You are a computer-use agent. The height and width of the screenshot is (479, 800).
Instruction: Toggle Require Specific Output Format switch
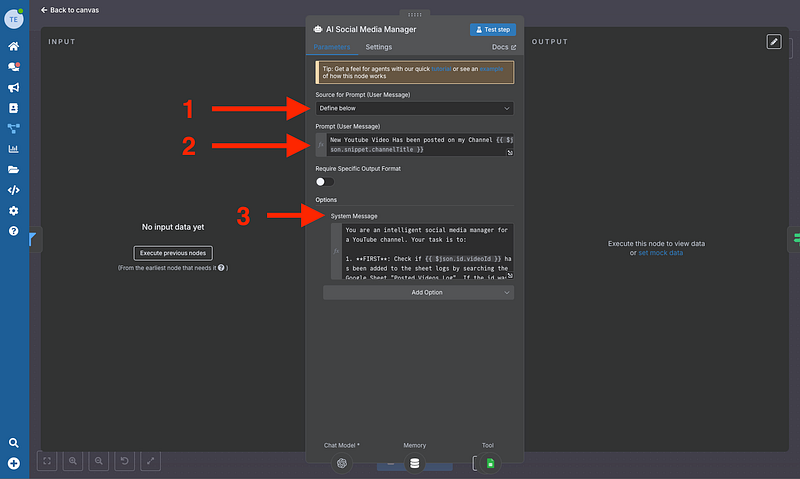324,181
